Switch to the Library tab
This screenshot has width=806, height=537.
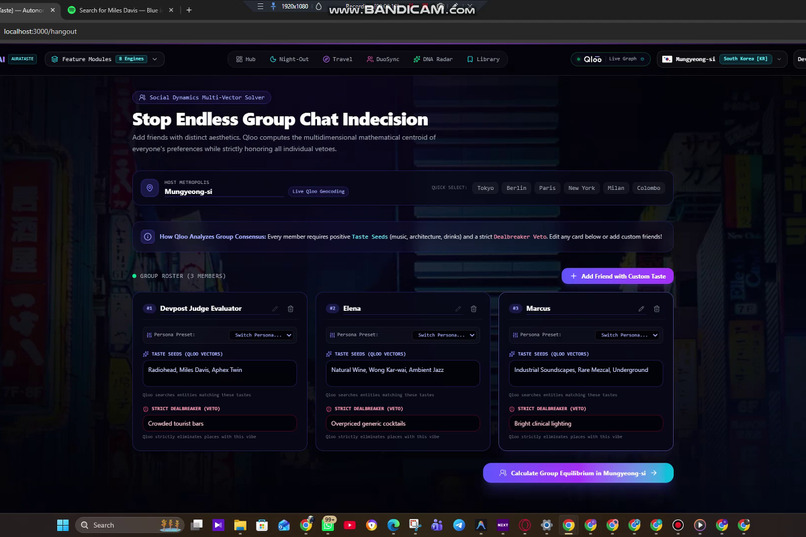pyautogui.click(x=483, y=59)
